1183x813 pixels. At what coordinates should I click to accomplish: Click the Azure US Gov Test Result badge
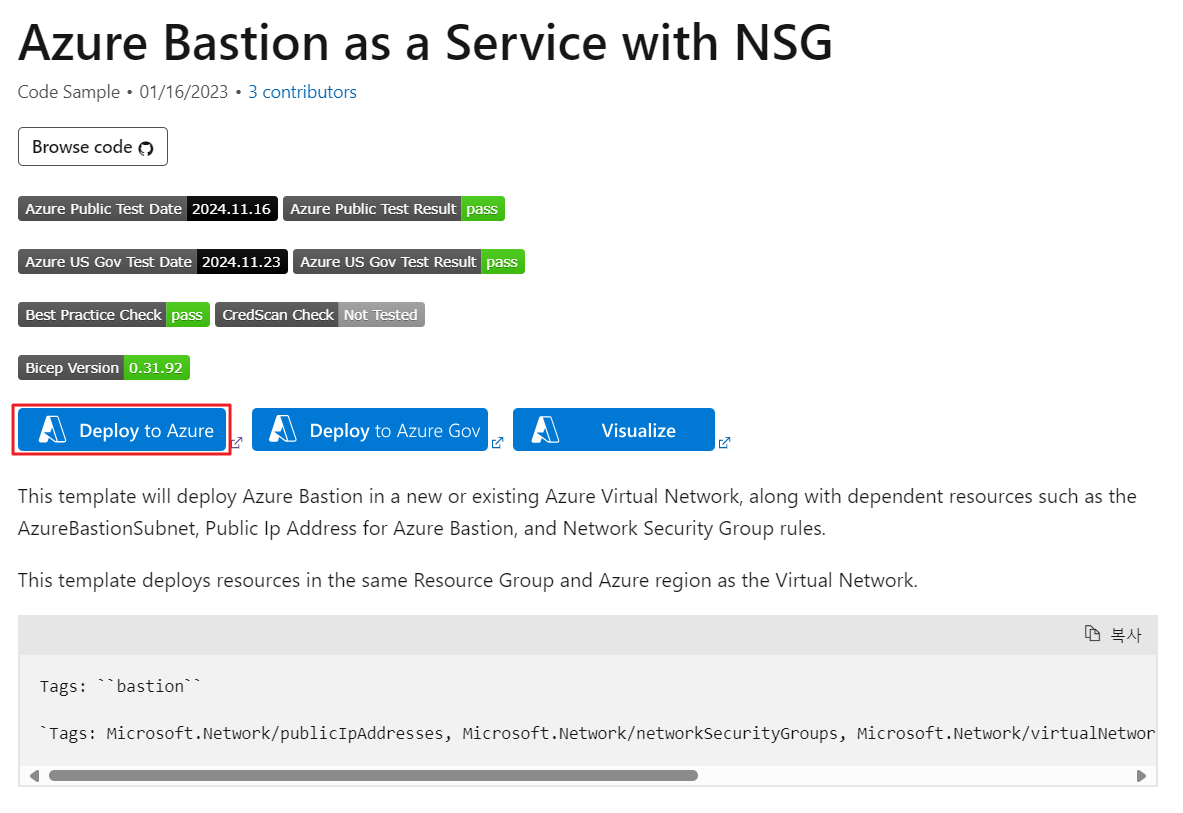pyautogui.click(x=409, y=262)
